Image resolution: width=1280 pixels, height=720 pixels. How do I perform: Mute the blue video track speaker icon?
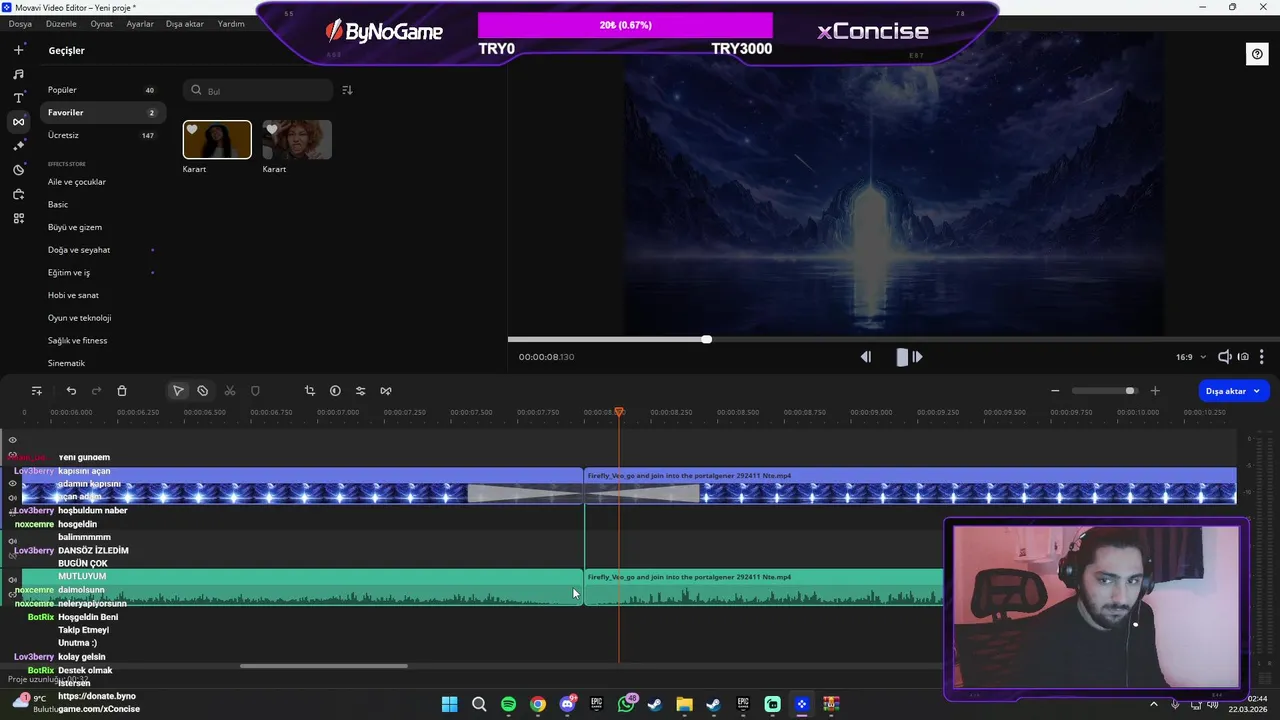pos(13,497)
